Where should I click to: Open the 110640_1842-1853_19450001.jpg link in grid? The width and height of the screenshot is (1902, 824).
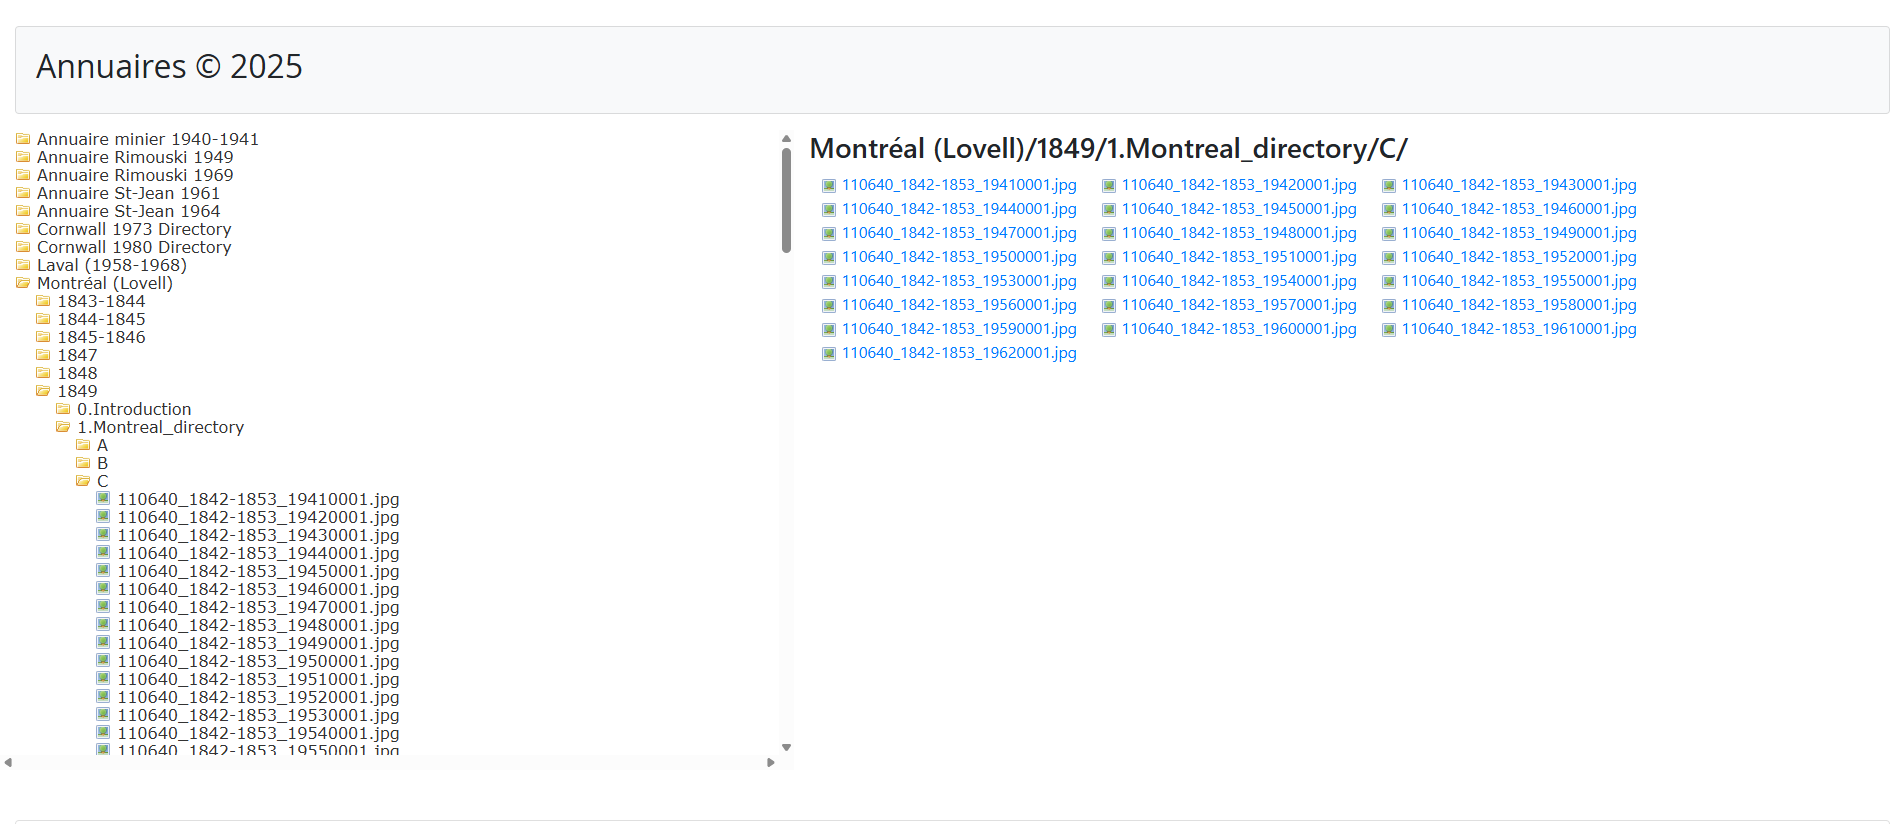tap(1238, 209)
